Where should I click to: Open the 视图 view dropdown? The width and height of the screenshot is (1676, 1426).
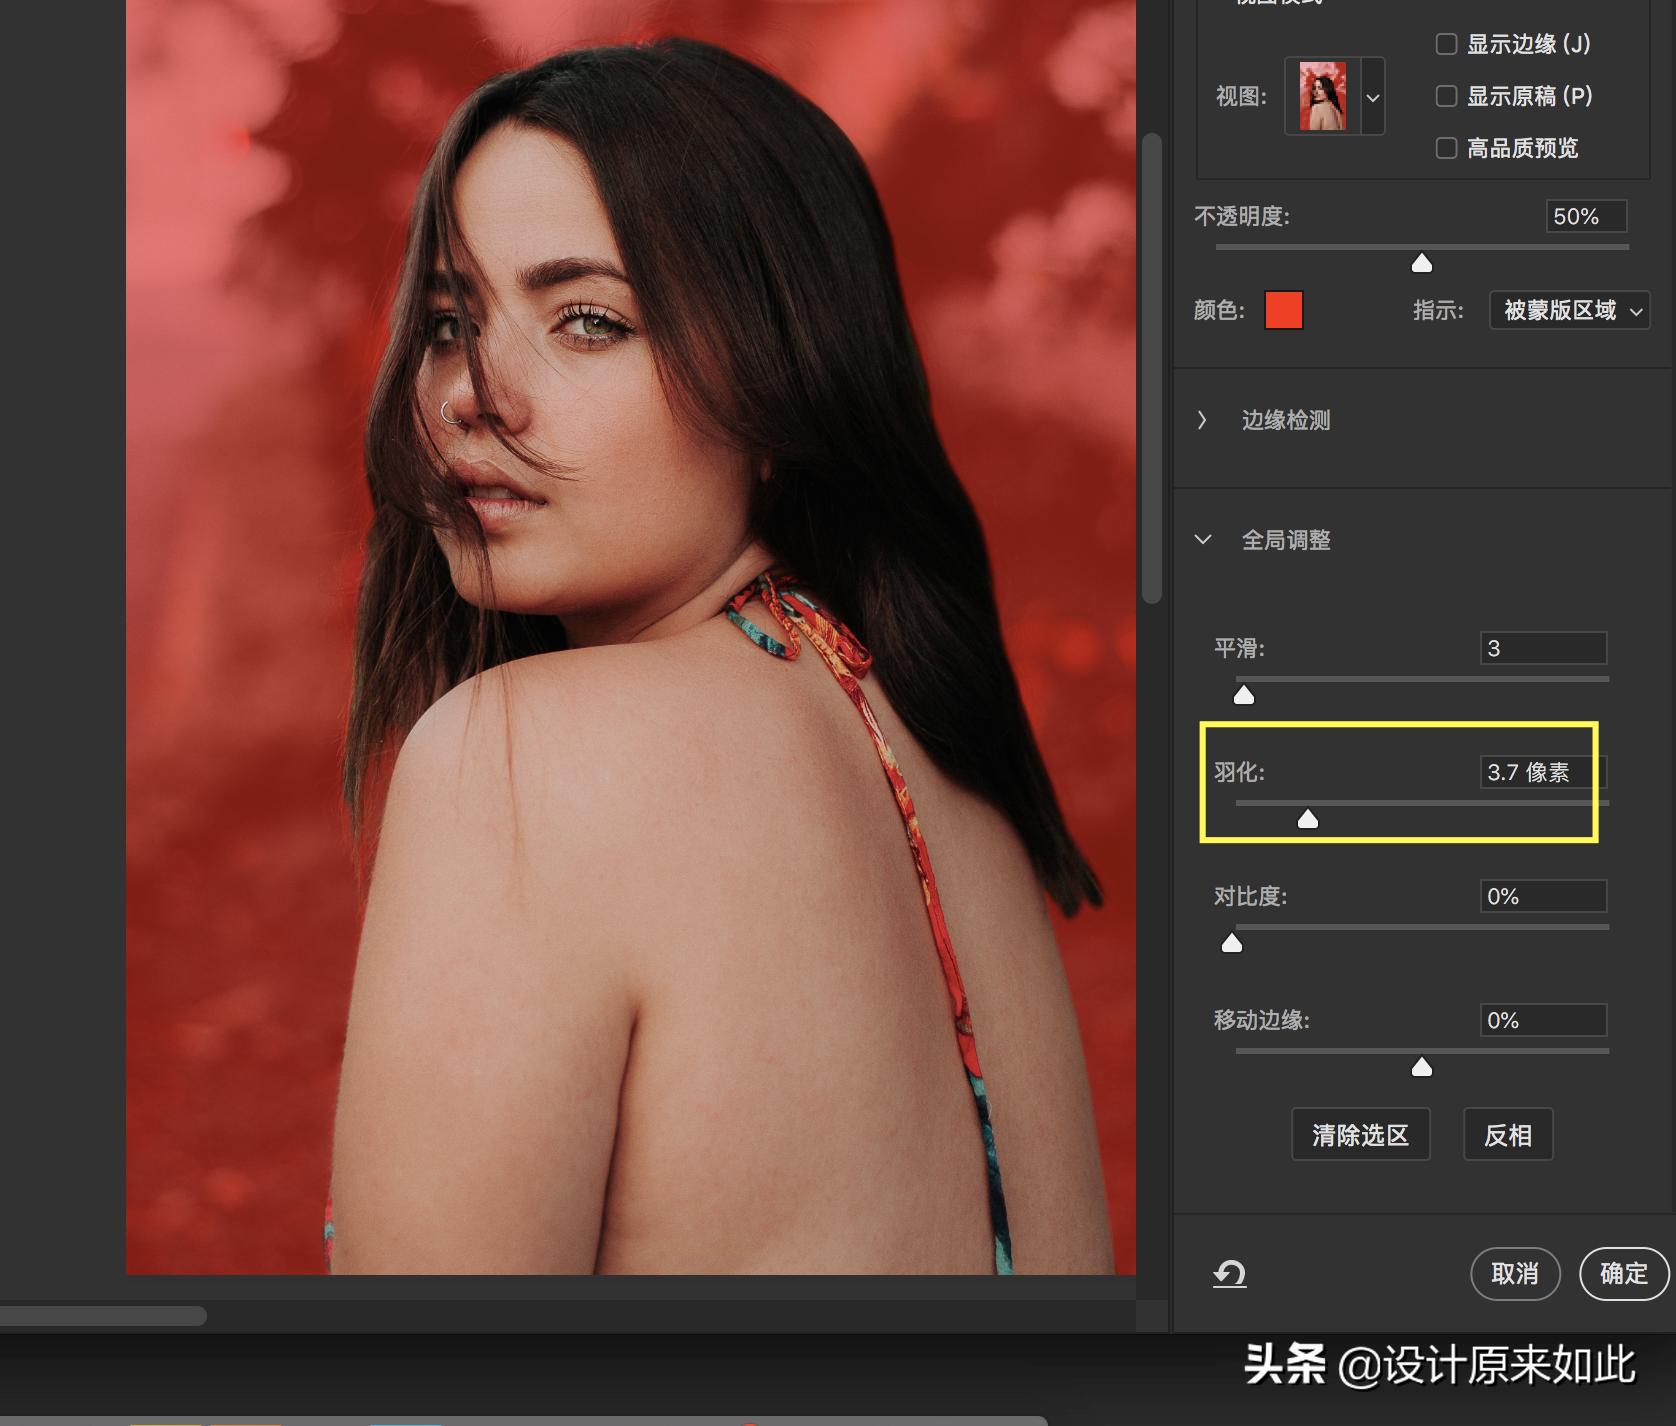click(x=1372, y=96)
